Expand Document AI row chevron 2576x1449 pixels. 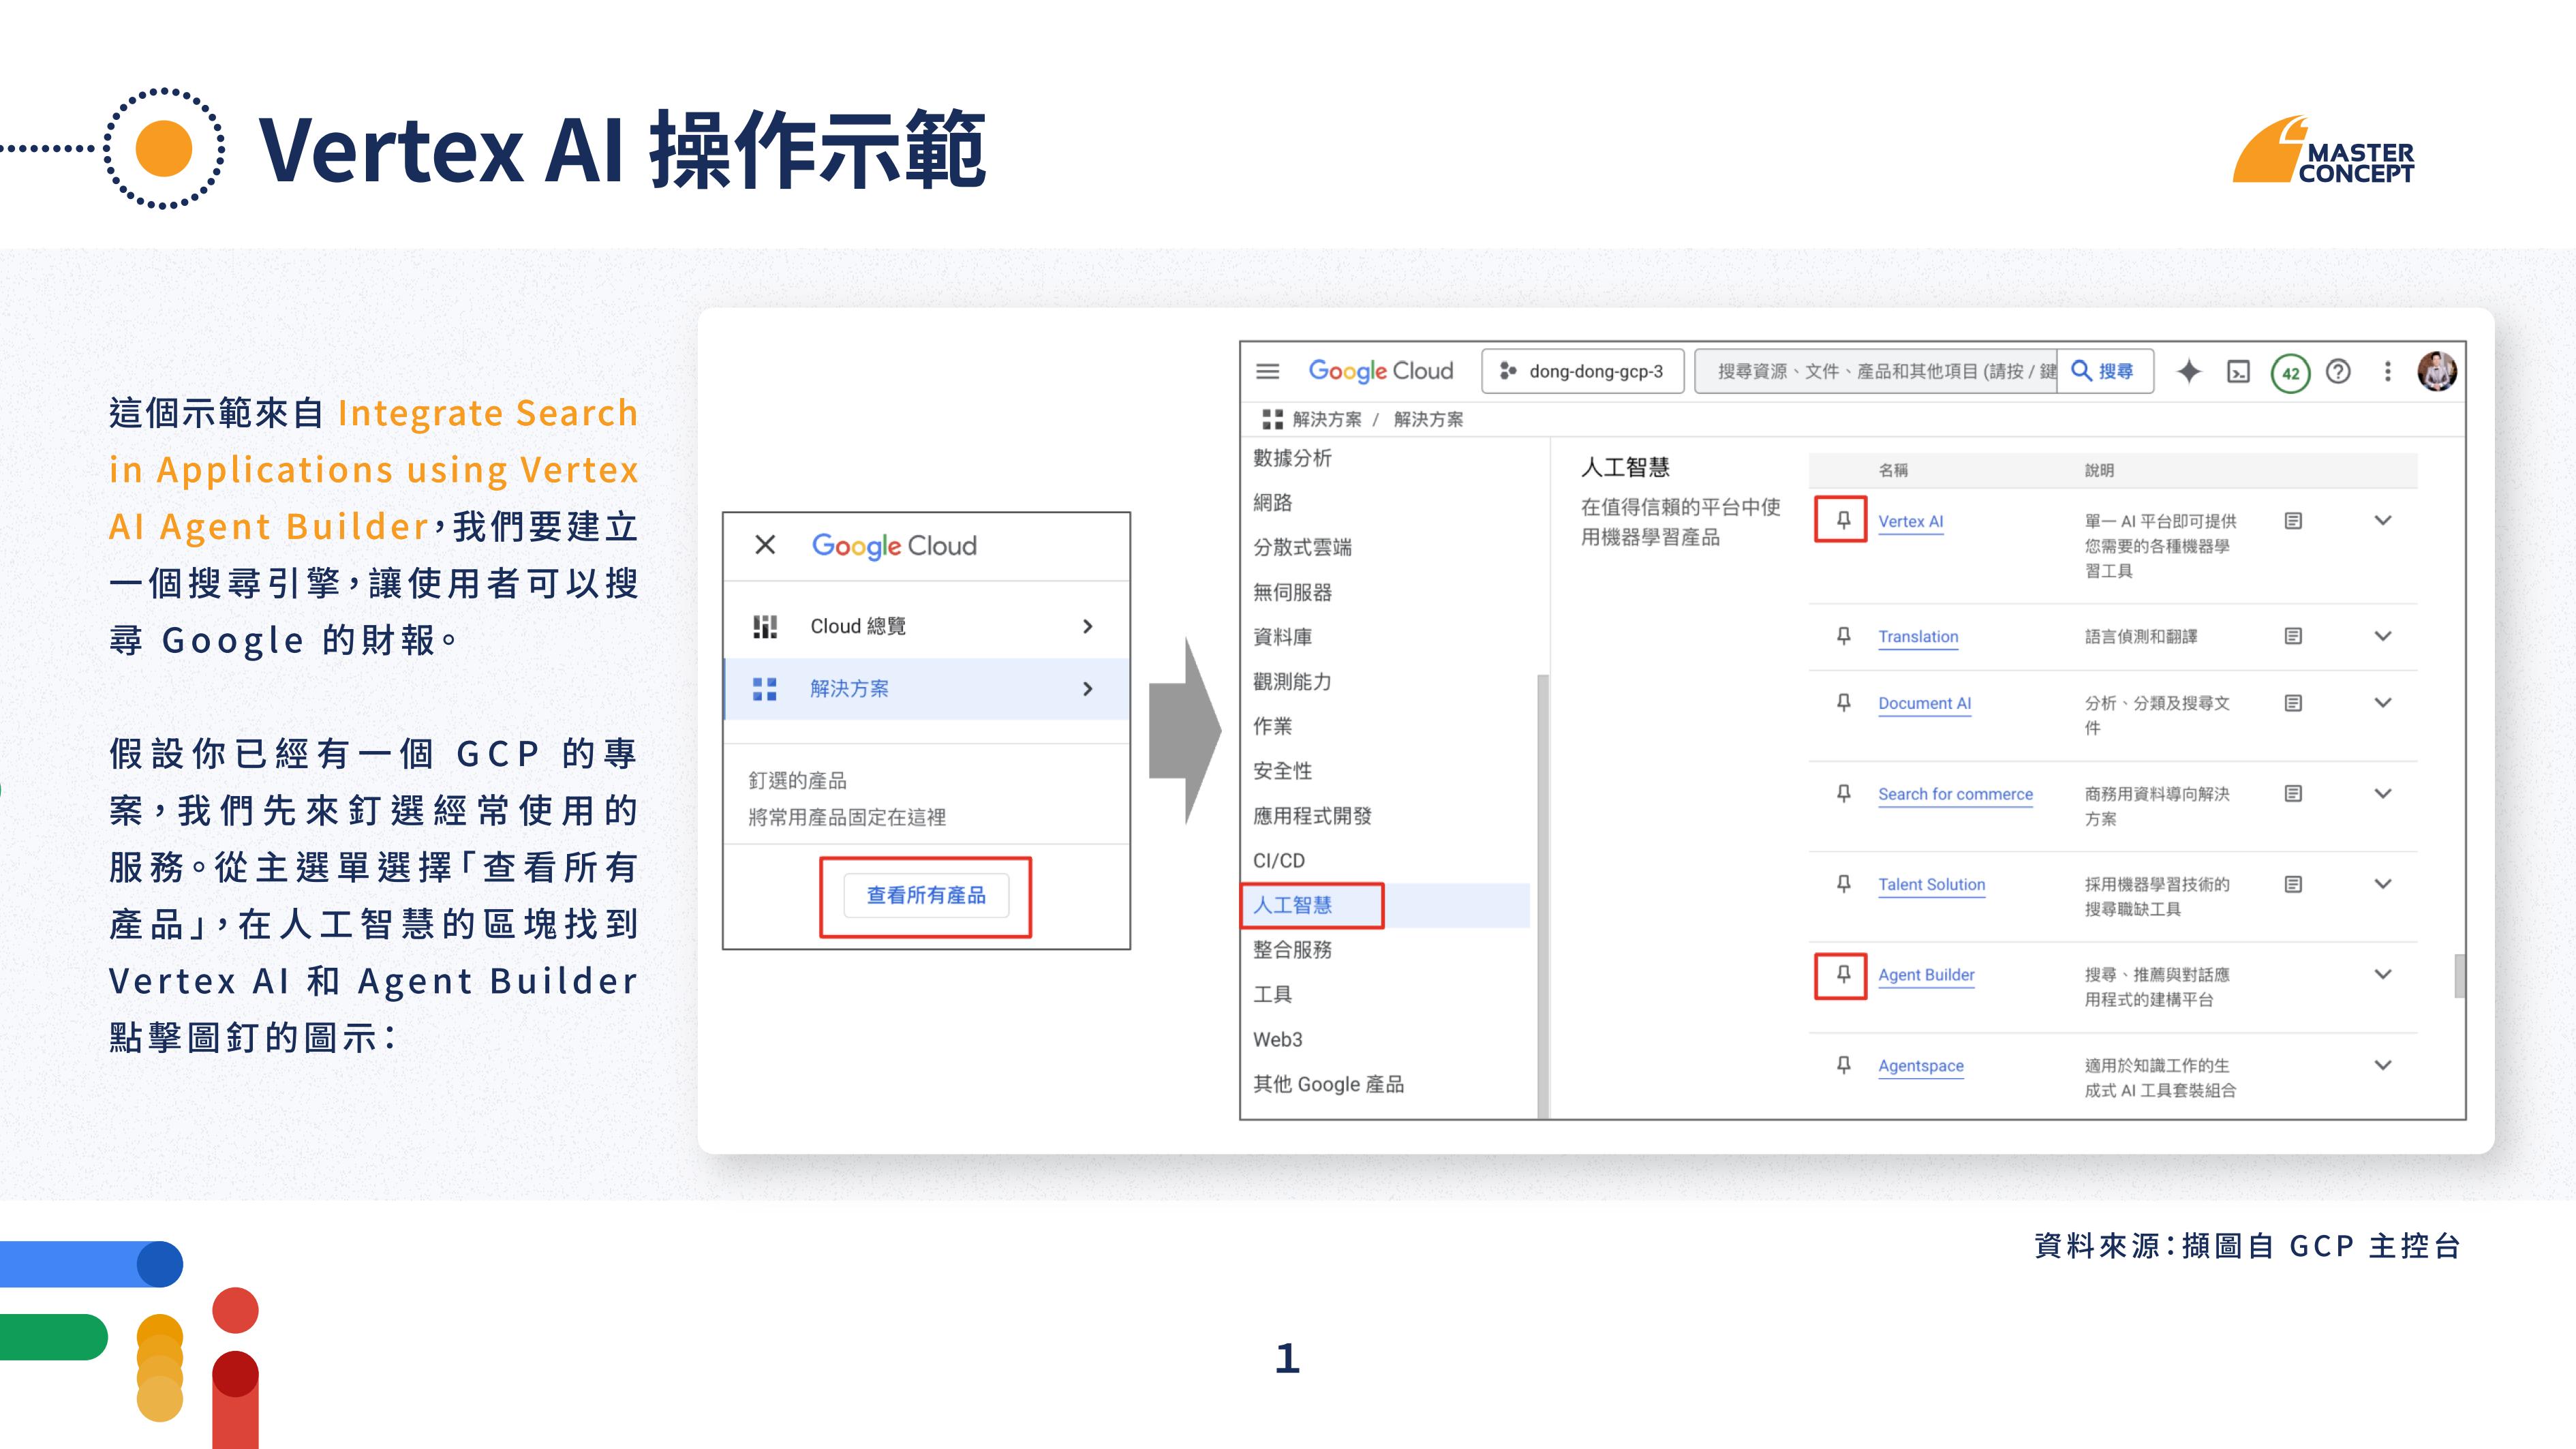2383,703
